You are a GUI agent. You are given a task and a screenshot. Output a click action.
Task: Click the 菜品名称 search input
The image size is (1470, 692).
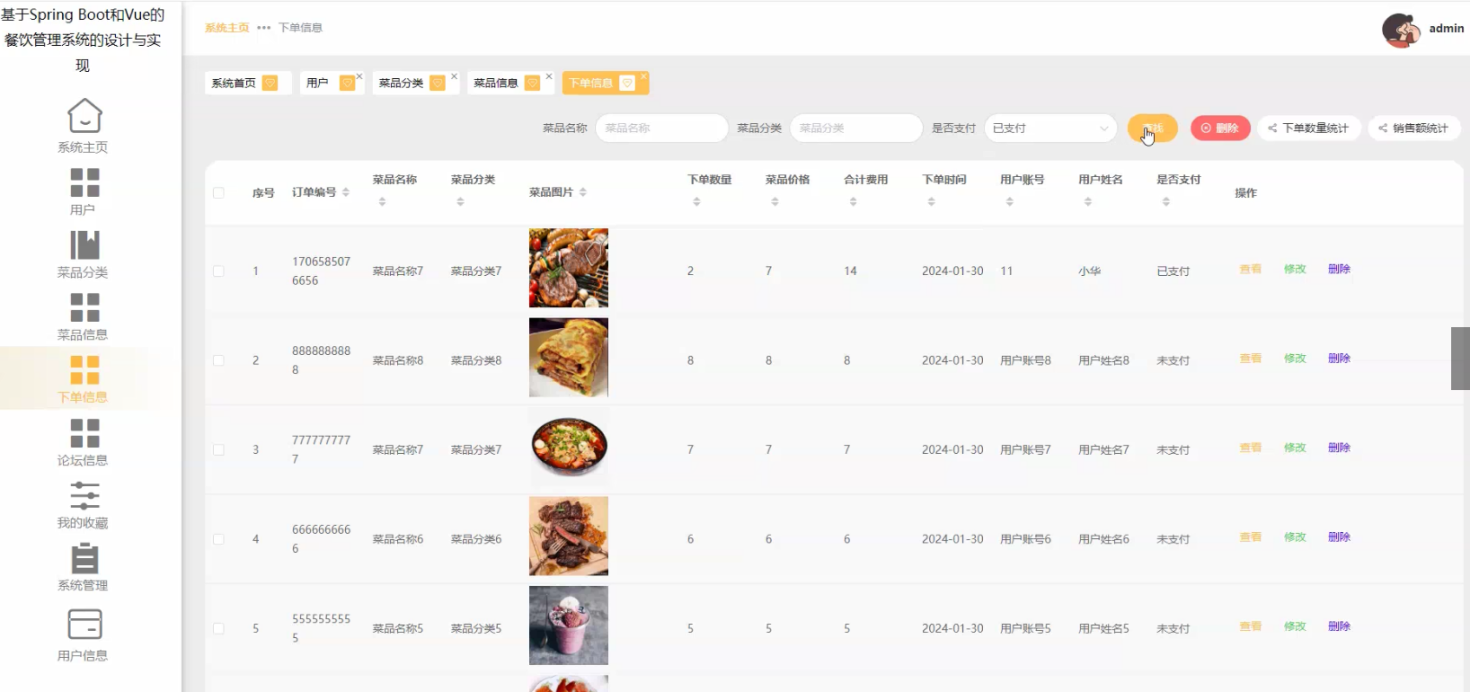662,128
